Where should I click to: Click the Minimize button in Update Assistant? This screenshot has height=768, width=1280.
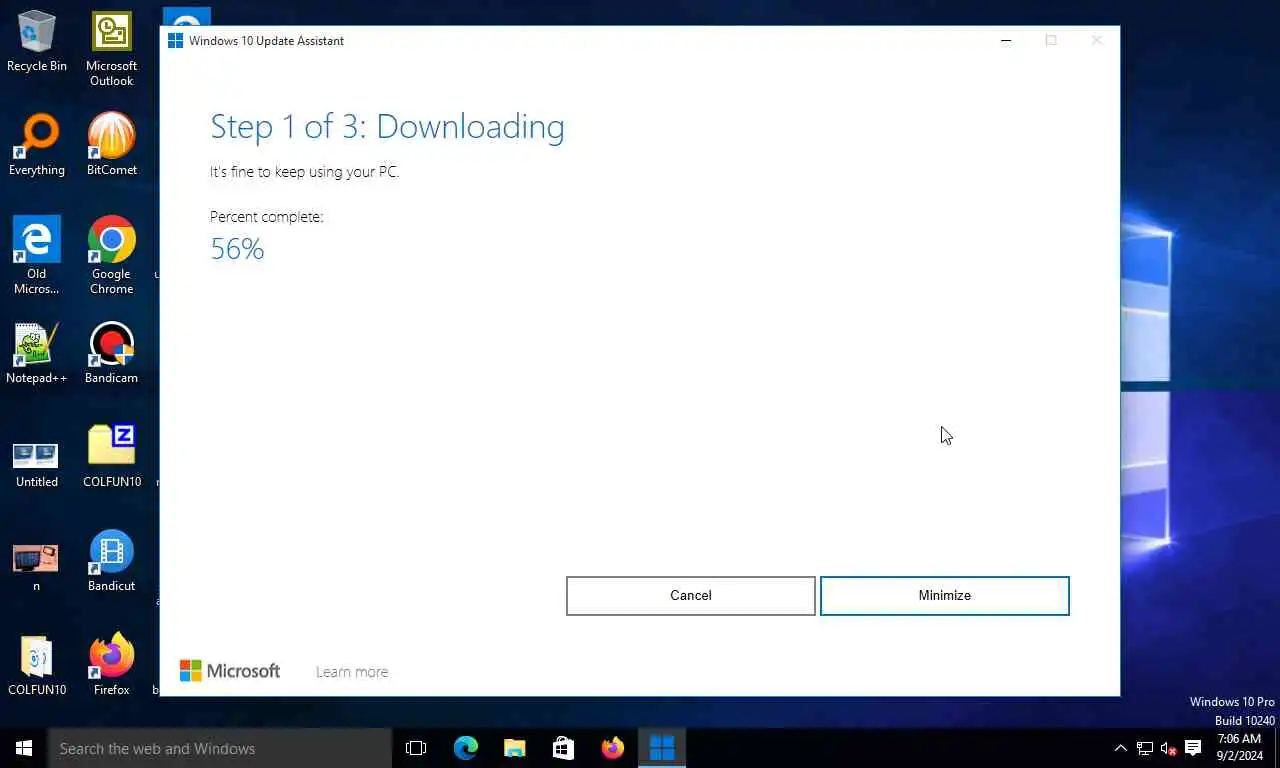click(x=945, y=595)
